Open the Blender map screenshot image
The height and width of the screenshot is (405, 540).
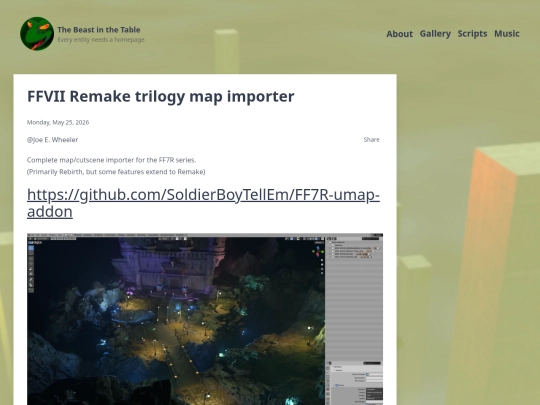click(205, 319)
